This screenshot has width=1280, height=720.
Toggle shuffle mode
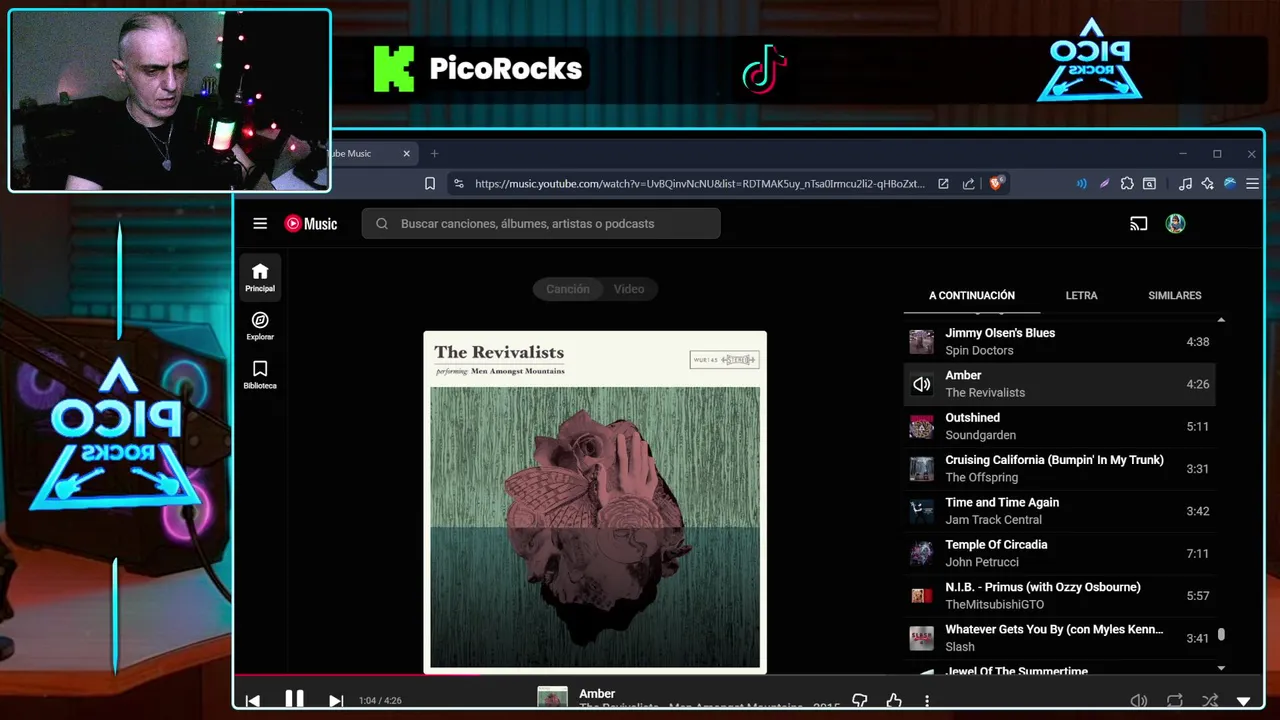(x=1210, y=701)
